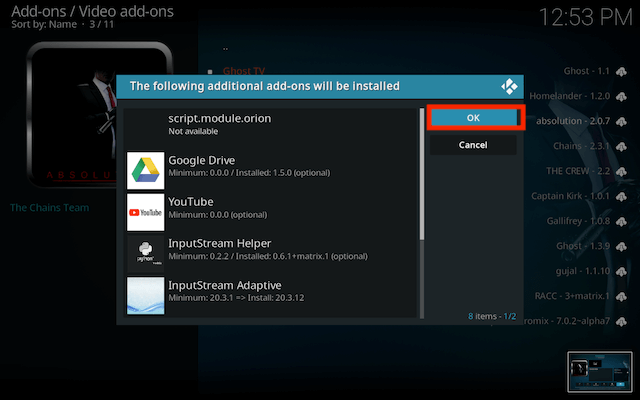Select 'THE CREW - 2.2' in background list
The width and height of the screenshot is (640, 400).
click(578, 171)
